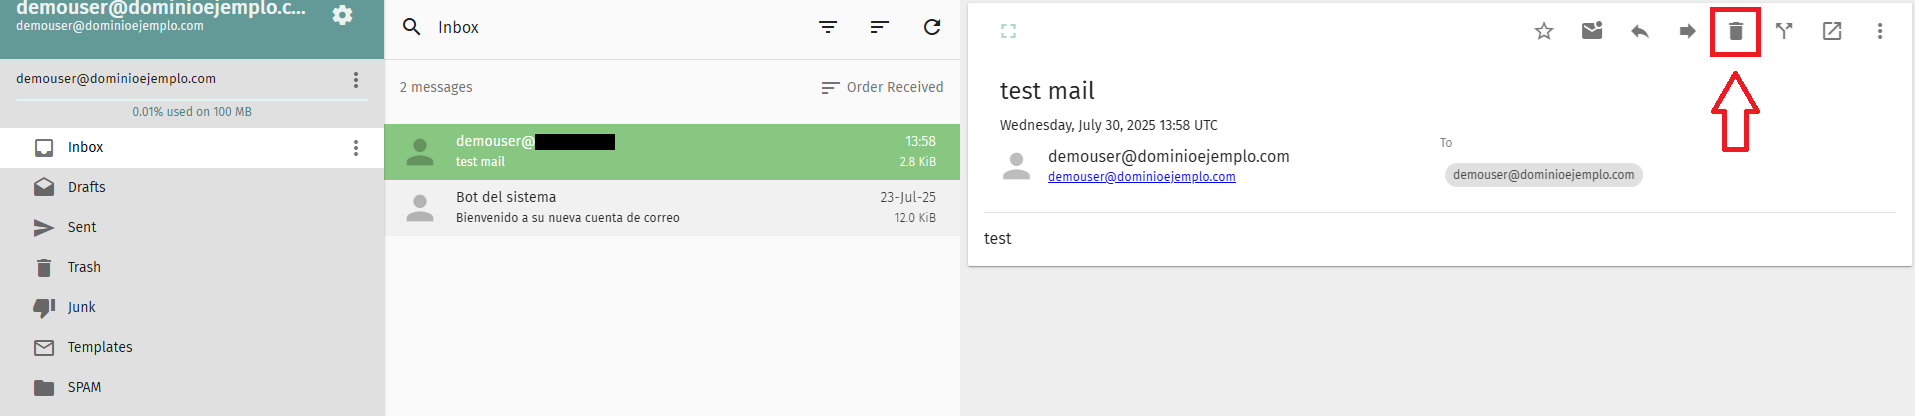Select the Drafts folder
Image resolution: width=1915 pixels, height=416 pixels.
pos(192,187)
